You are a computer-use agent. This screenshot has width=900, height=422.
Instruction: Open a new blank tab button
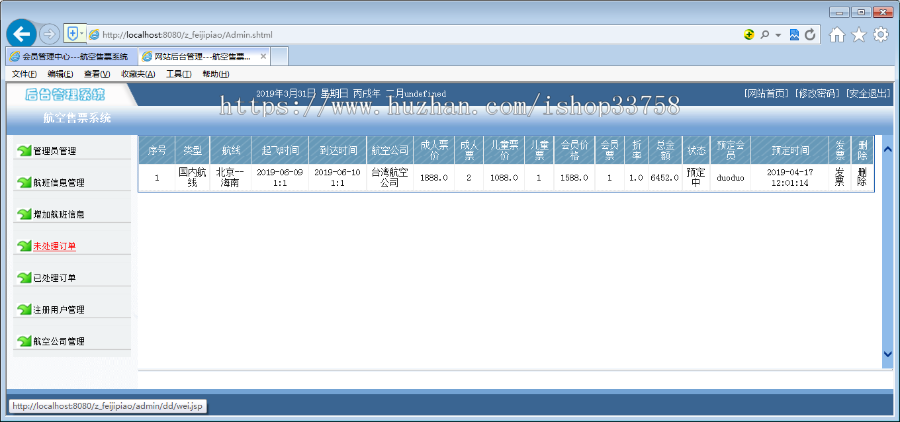tap(279, 57)
